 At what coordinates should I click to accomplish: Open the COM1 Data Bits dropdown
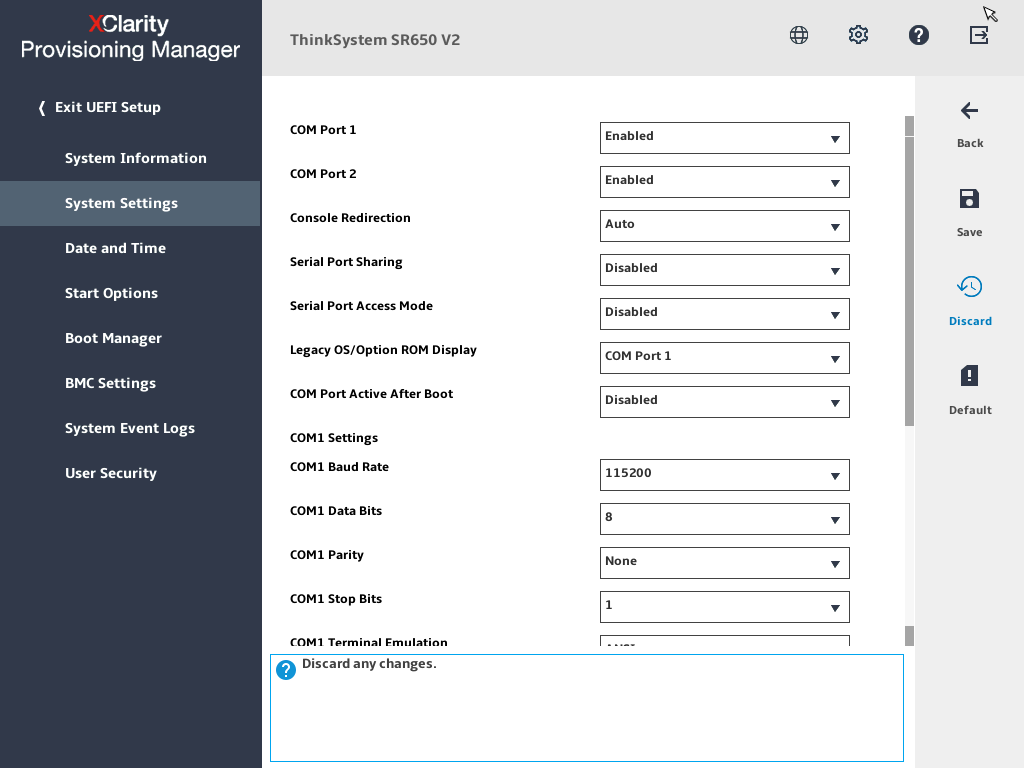click(x=724, y=519)
